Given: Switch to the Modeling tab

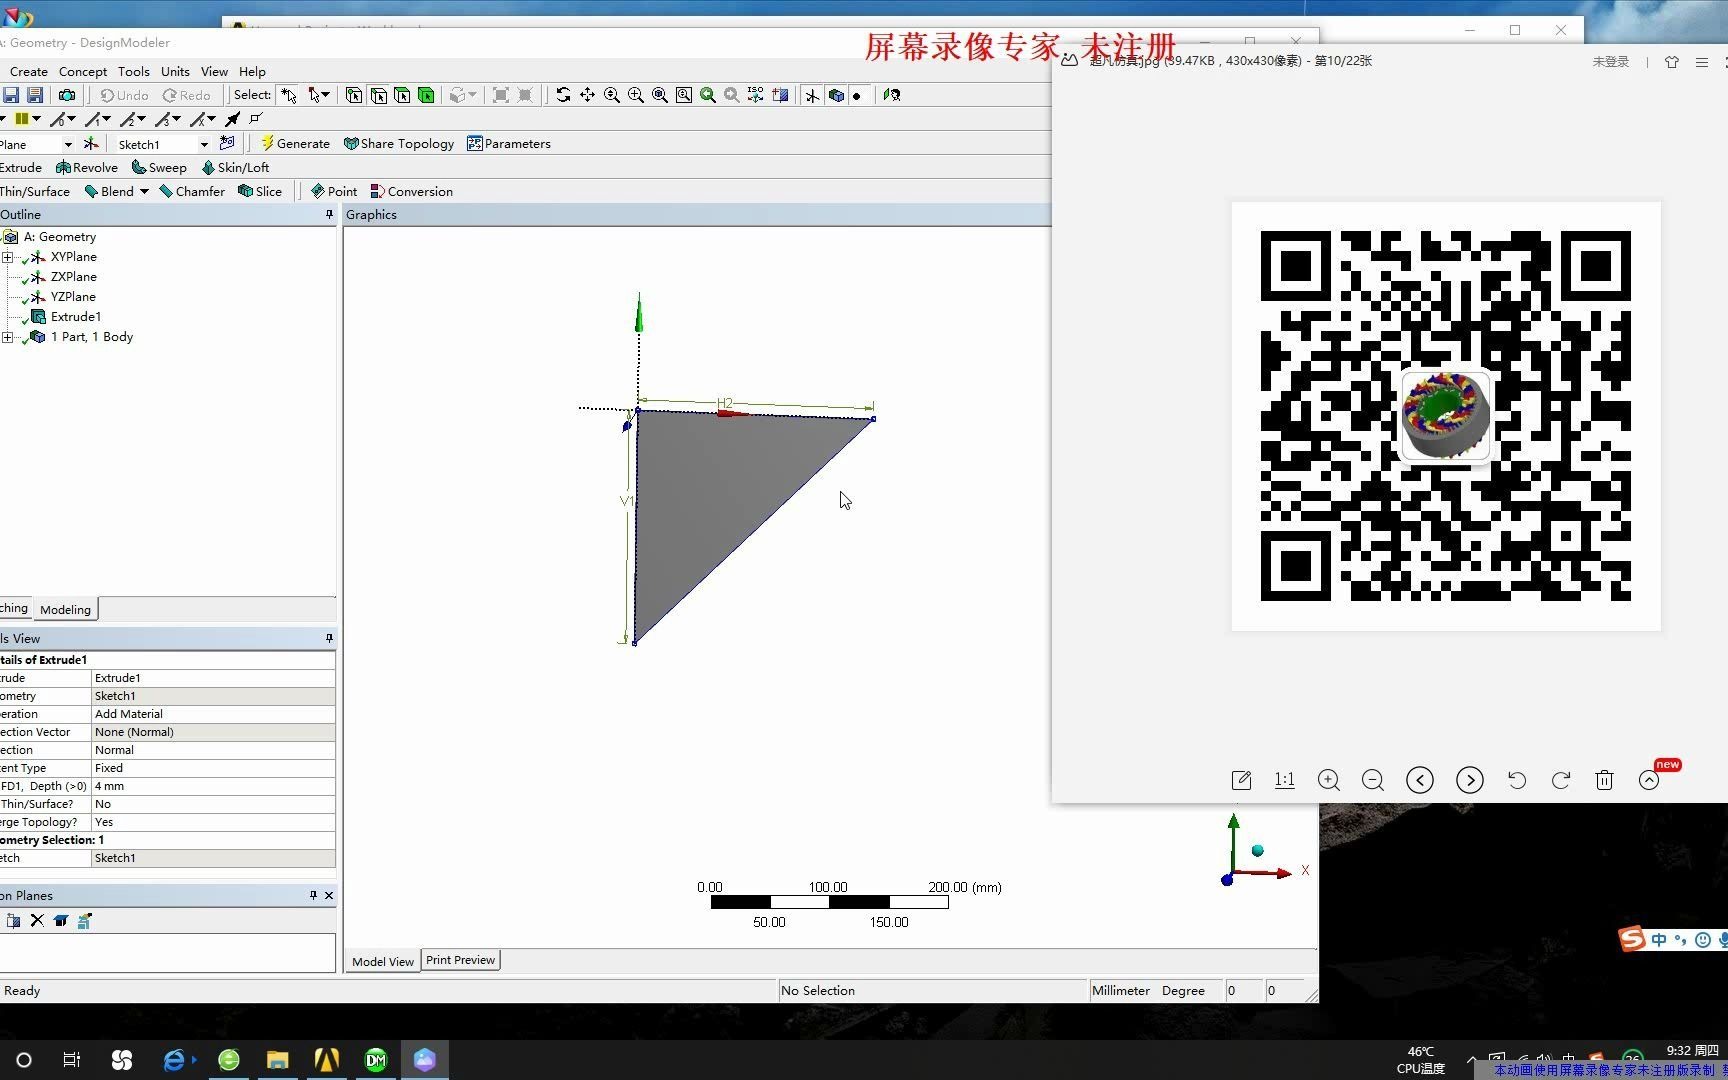Looking at the screenshot, I should (65, 609).
